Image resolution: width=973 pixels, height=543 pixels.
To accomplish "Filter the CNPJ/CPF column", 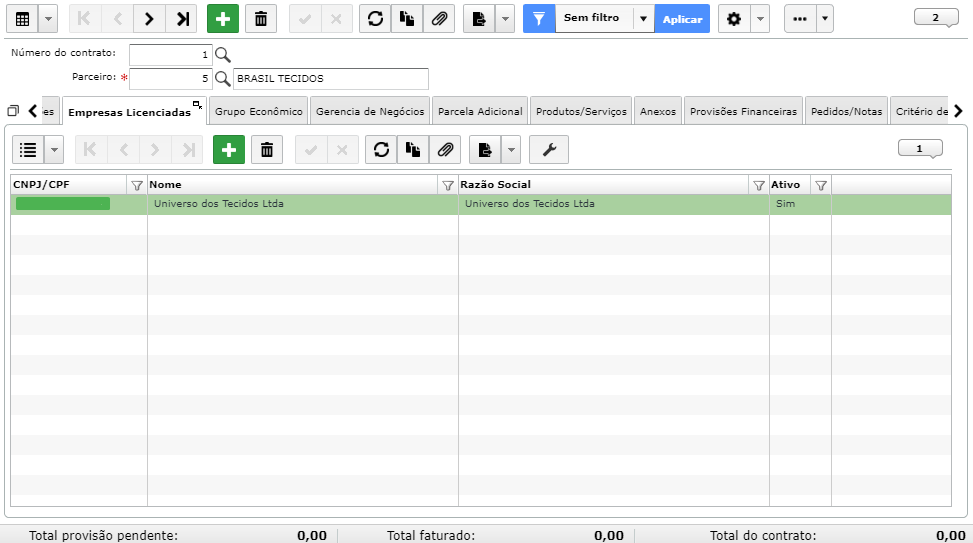I will tap(137, 185).
